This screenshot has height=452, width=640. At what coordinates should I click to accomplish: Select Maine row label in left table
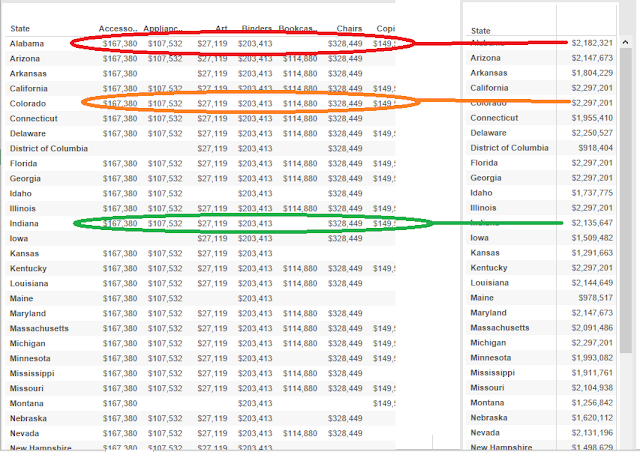pyautogui.click(x=21, y=298)
